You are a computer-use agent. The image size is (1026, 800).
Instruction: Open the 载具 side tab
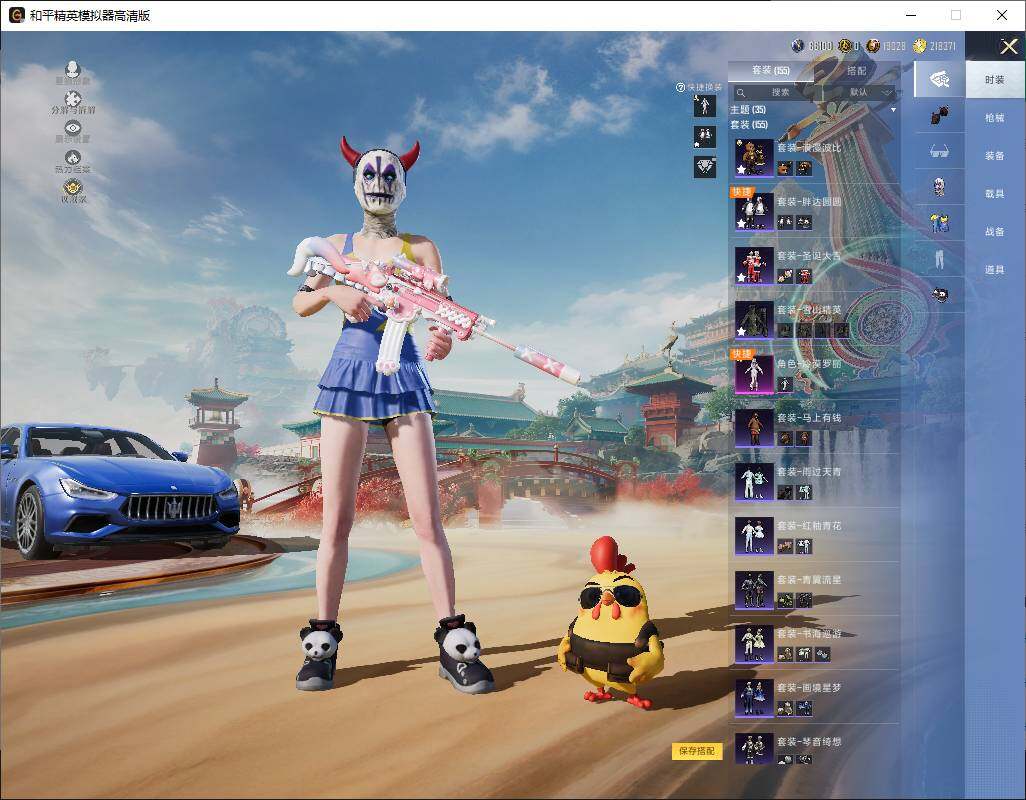(x=995, y=194)
